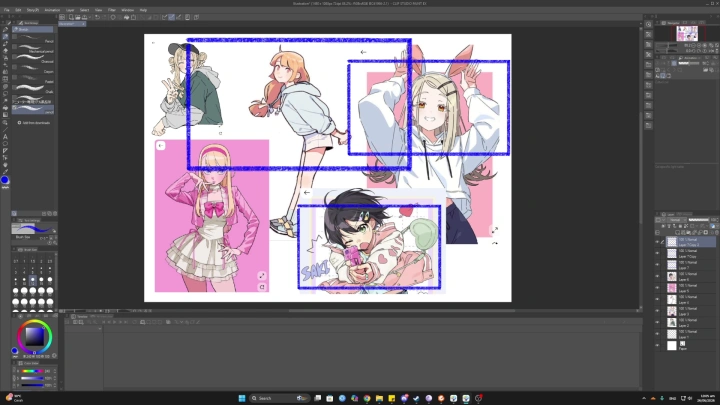This screenshot has height=405, width=720.
Task: Click Windows Start button on taskbar
Action: [x=242, y=398]
